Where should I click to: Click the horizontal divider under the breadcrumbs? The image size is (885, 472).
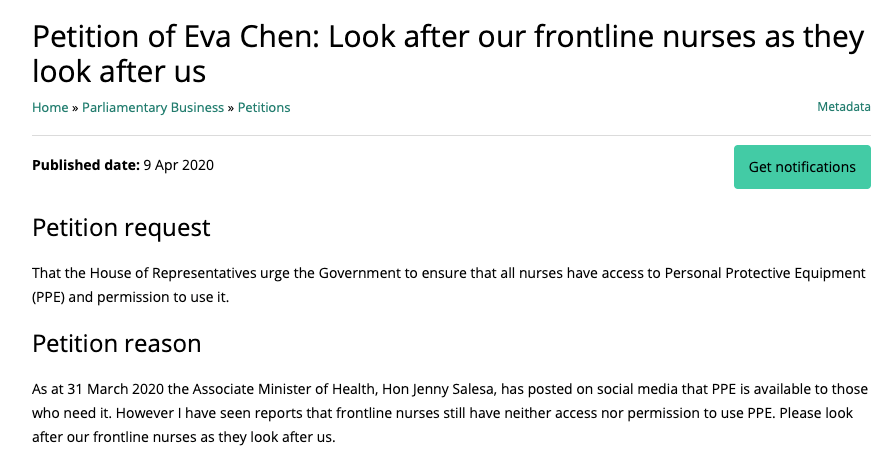pos(452,136)
